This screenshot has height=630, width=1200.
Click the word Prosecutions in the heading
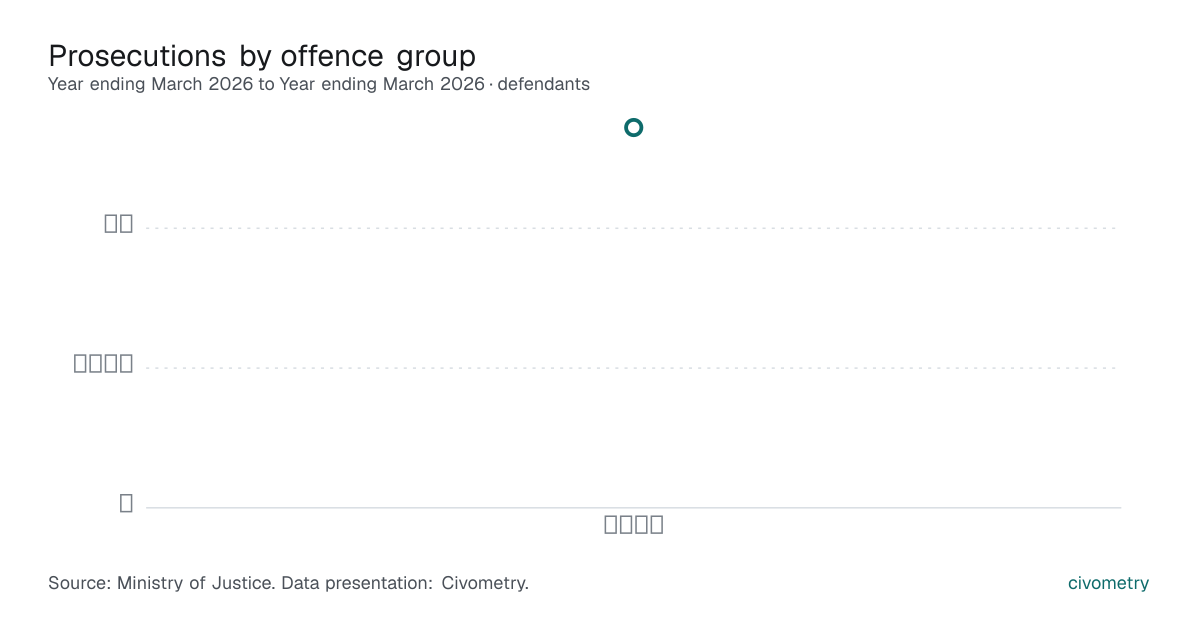coord(138,55)
